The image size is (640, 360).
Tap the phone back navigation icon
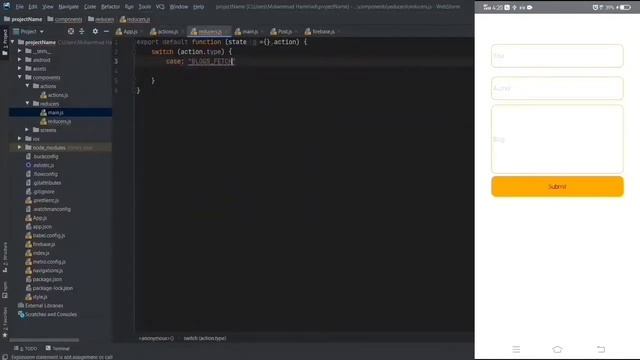(x=601, y=349)
